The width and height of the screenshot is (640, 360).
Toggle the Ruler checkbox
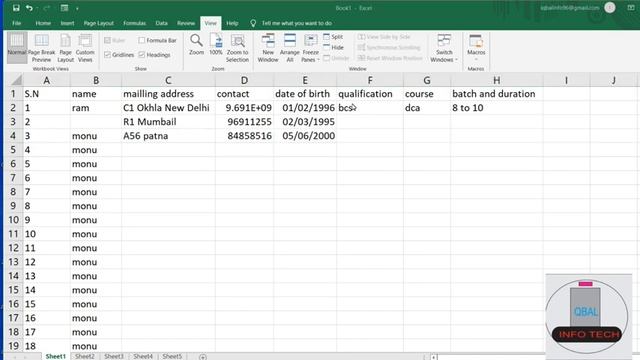point(108,40)
